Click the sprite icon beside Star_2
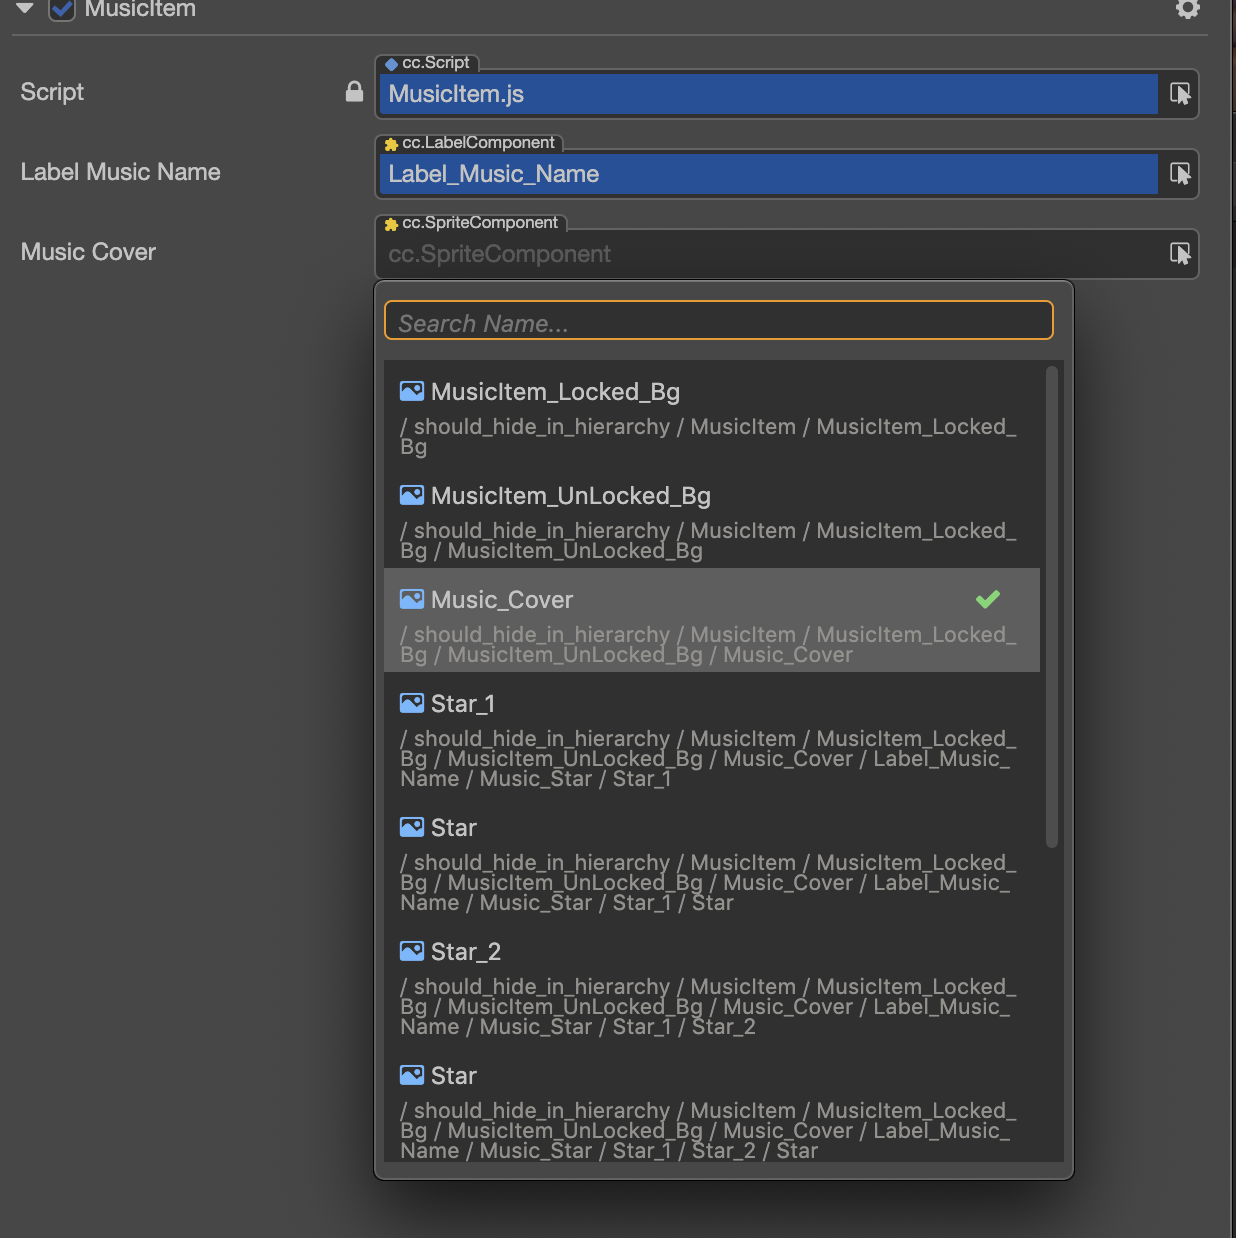1236x1238 pixels. (x=411, y=951)
